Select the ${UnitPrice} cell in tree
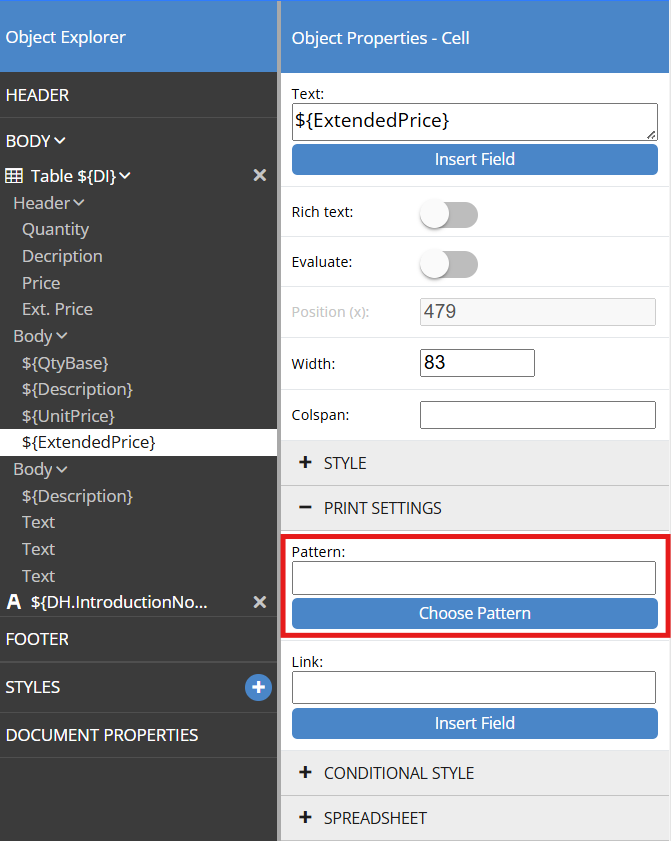 (68, 415)
